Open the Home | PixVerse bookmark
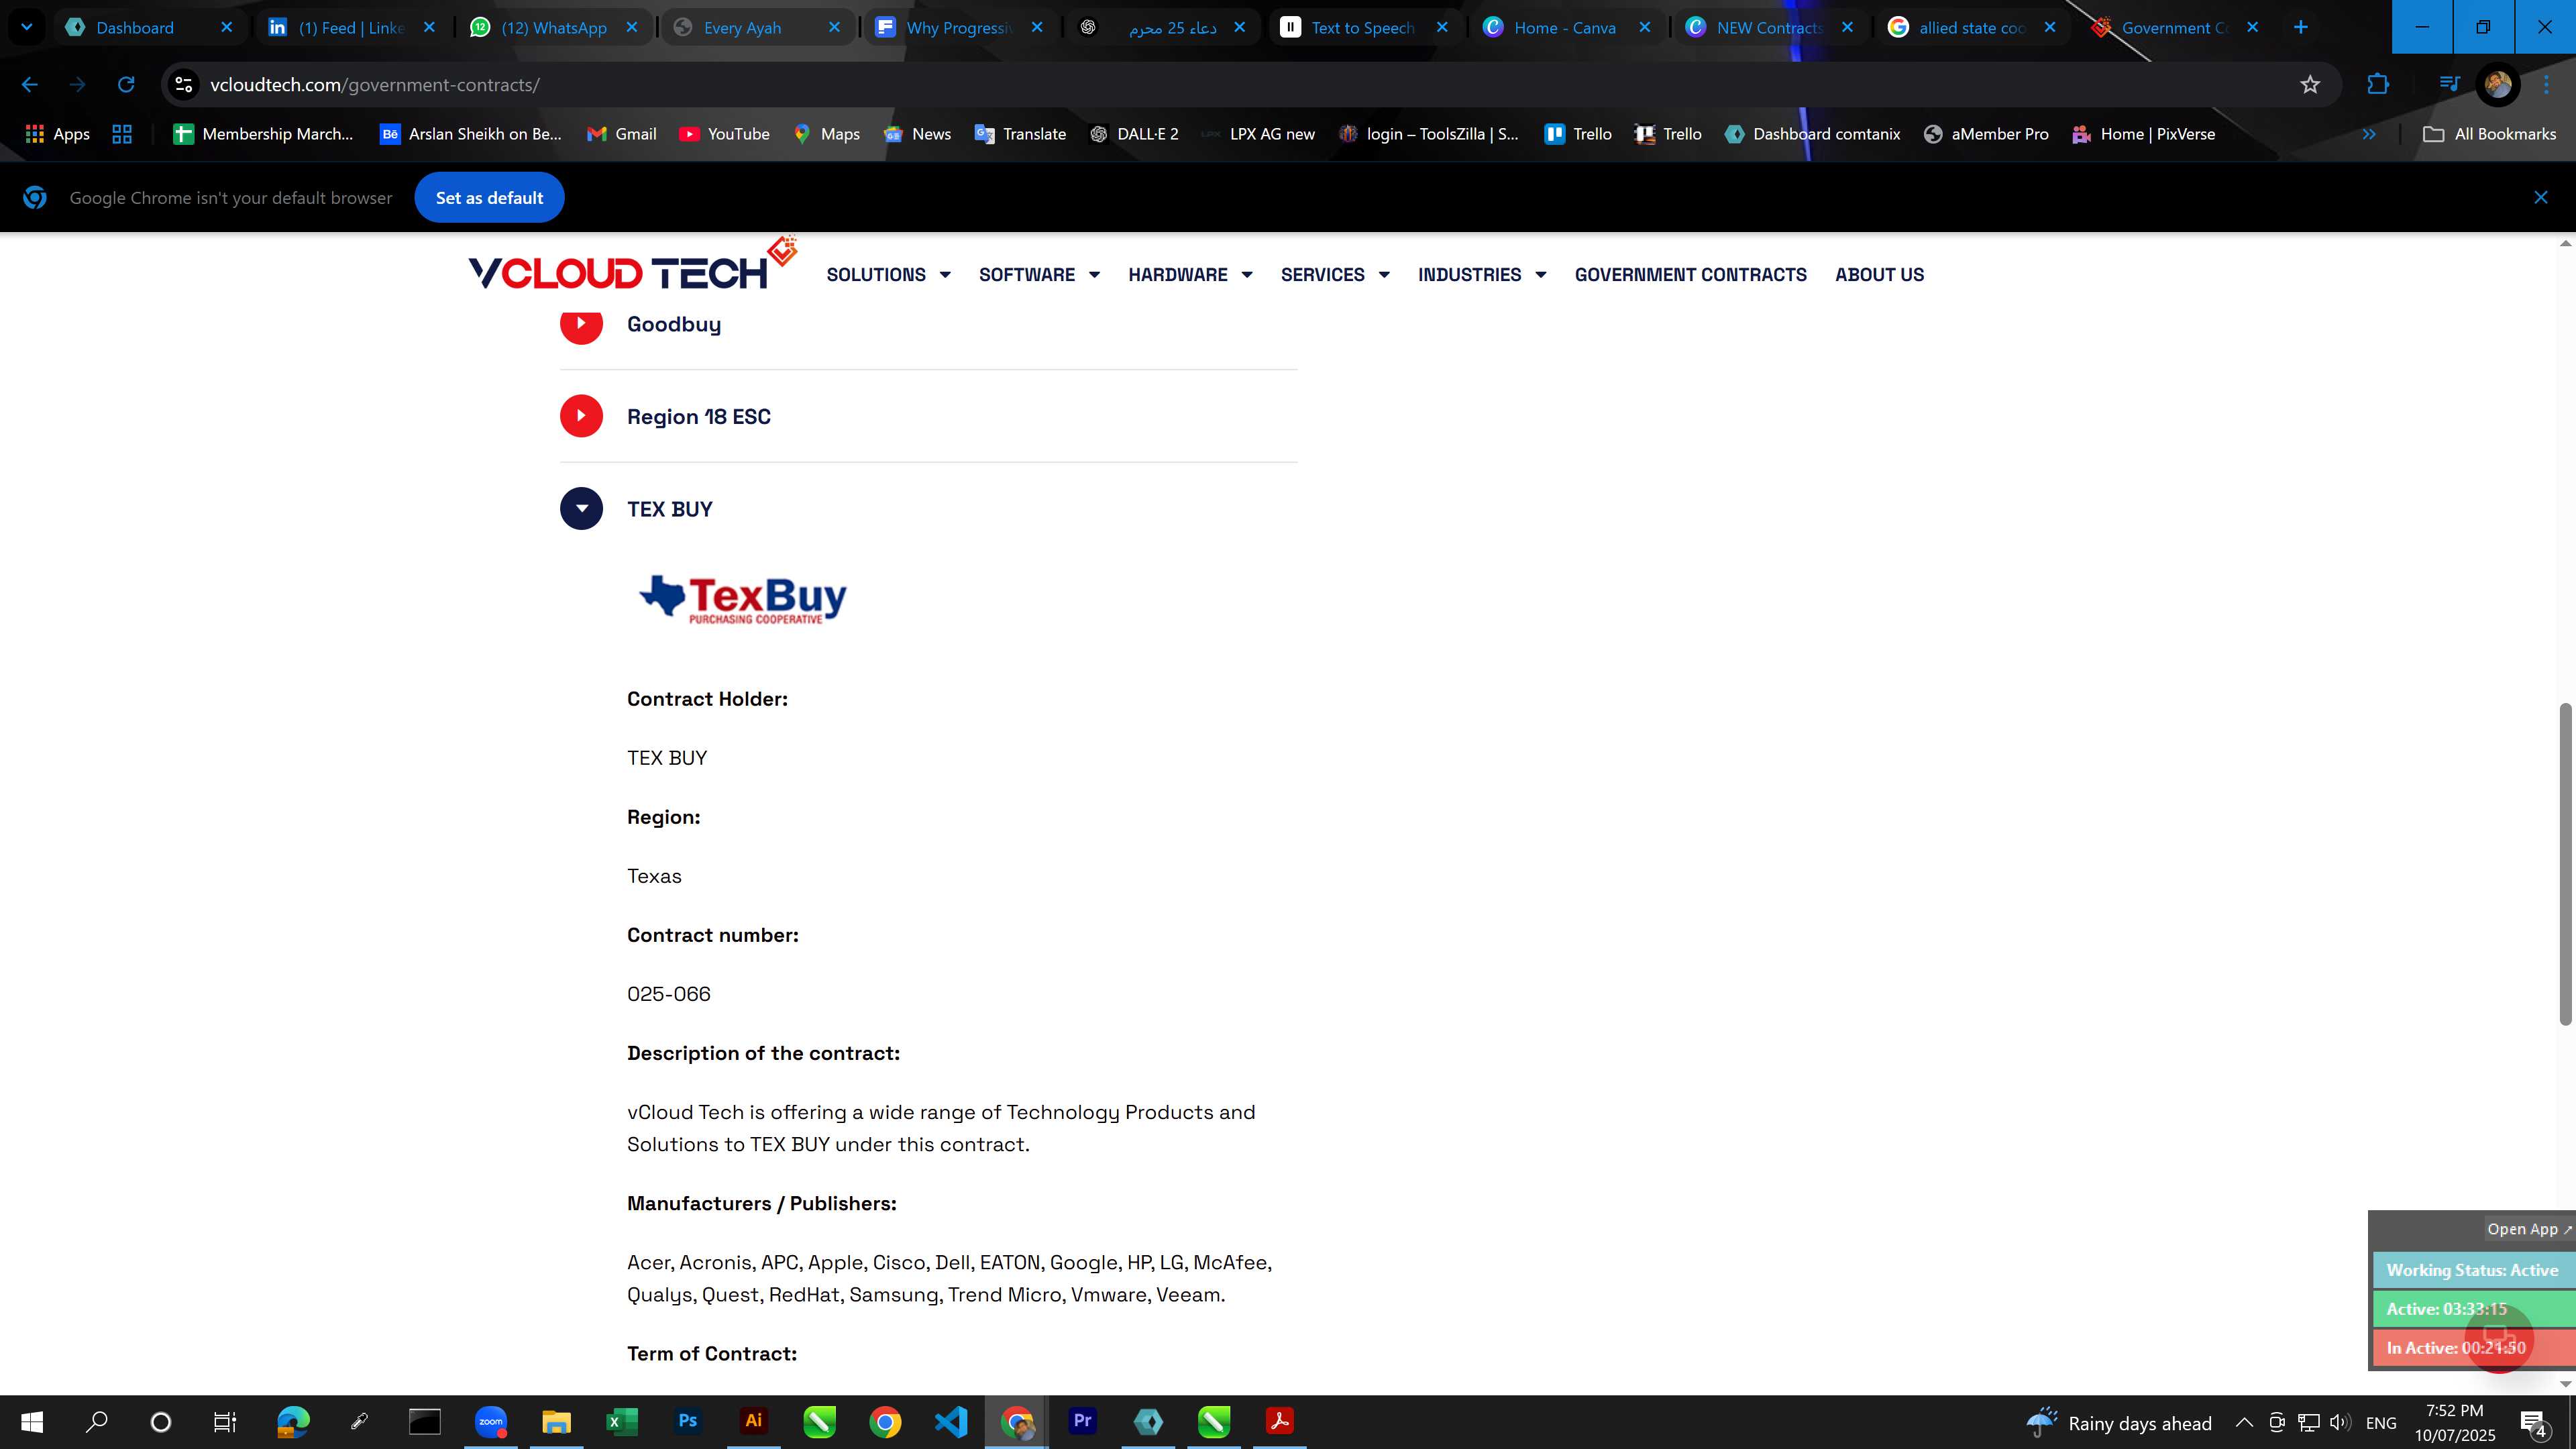Viewport: 2576px width, 1449px height. [2143, 134]
